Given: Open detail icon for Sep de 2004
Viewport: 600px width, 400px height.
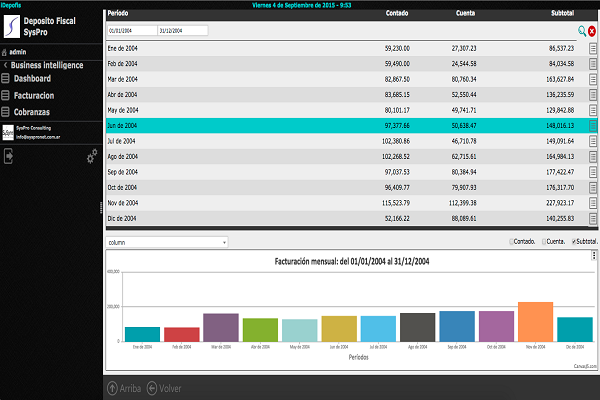Looking at the screenshot, I should (593, 172).
